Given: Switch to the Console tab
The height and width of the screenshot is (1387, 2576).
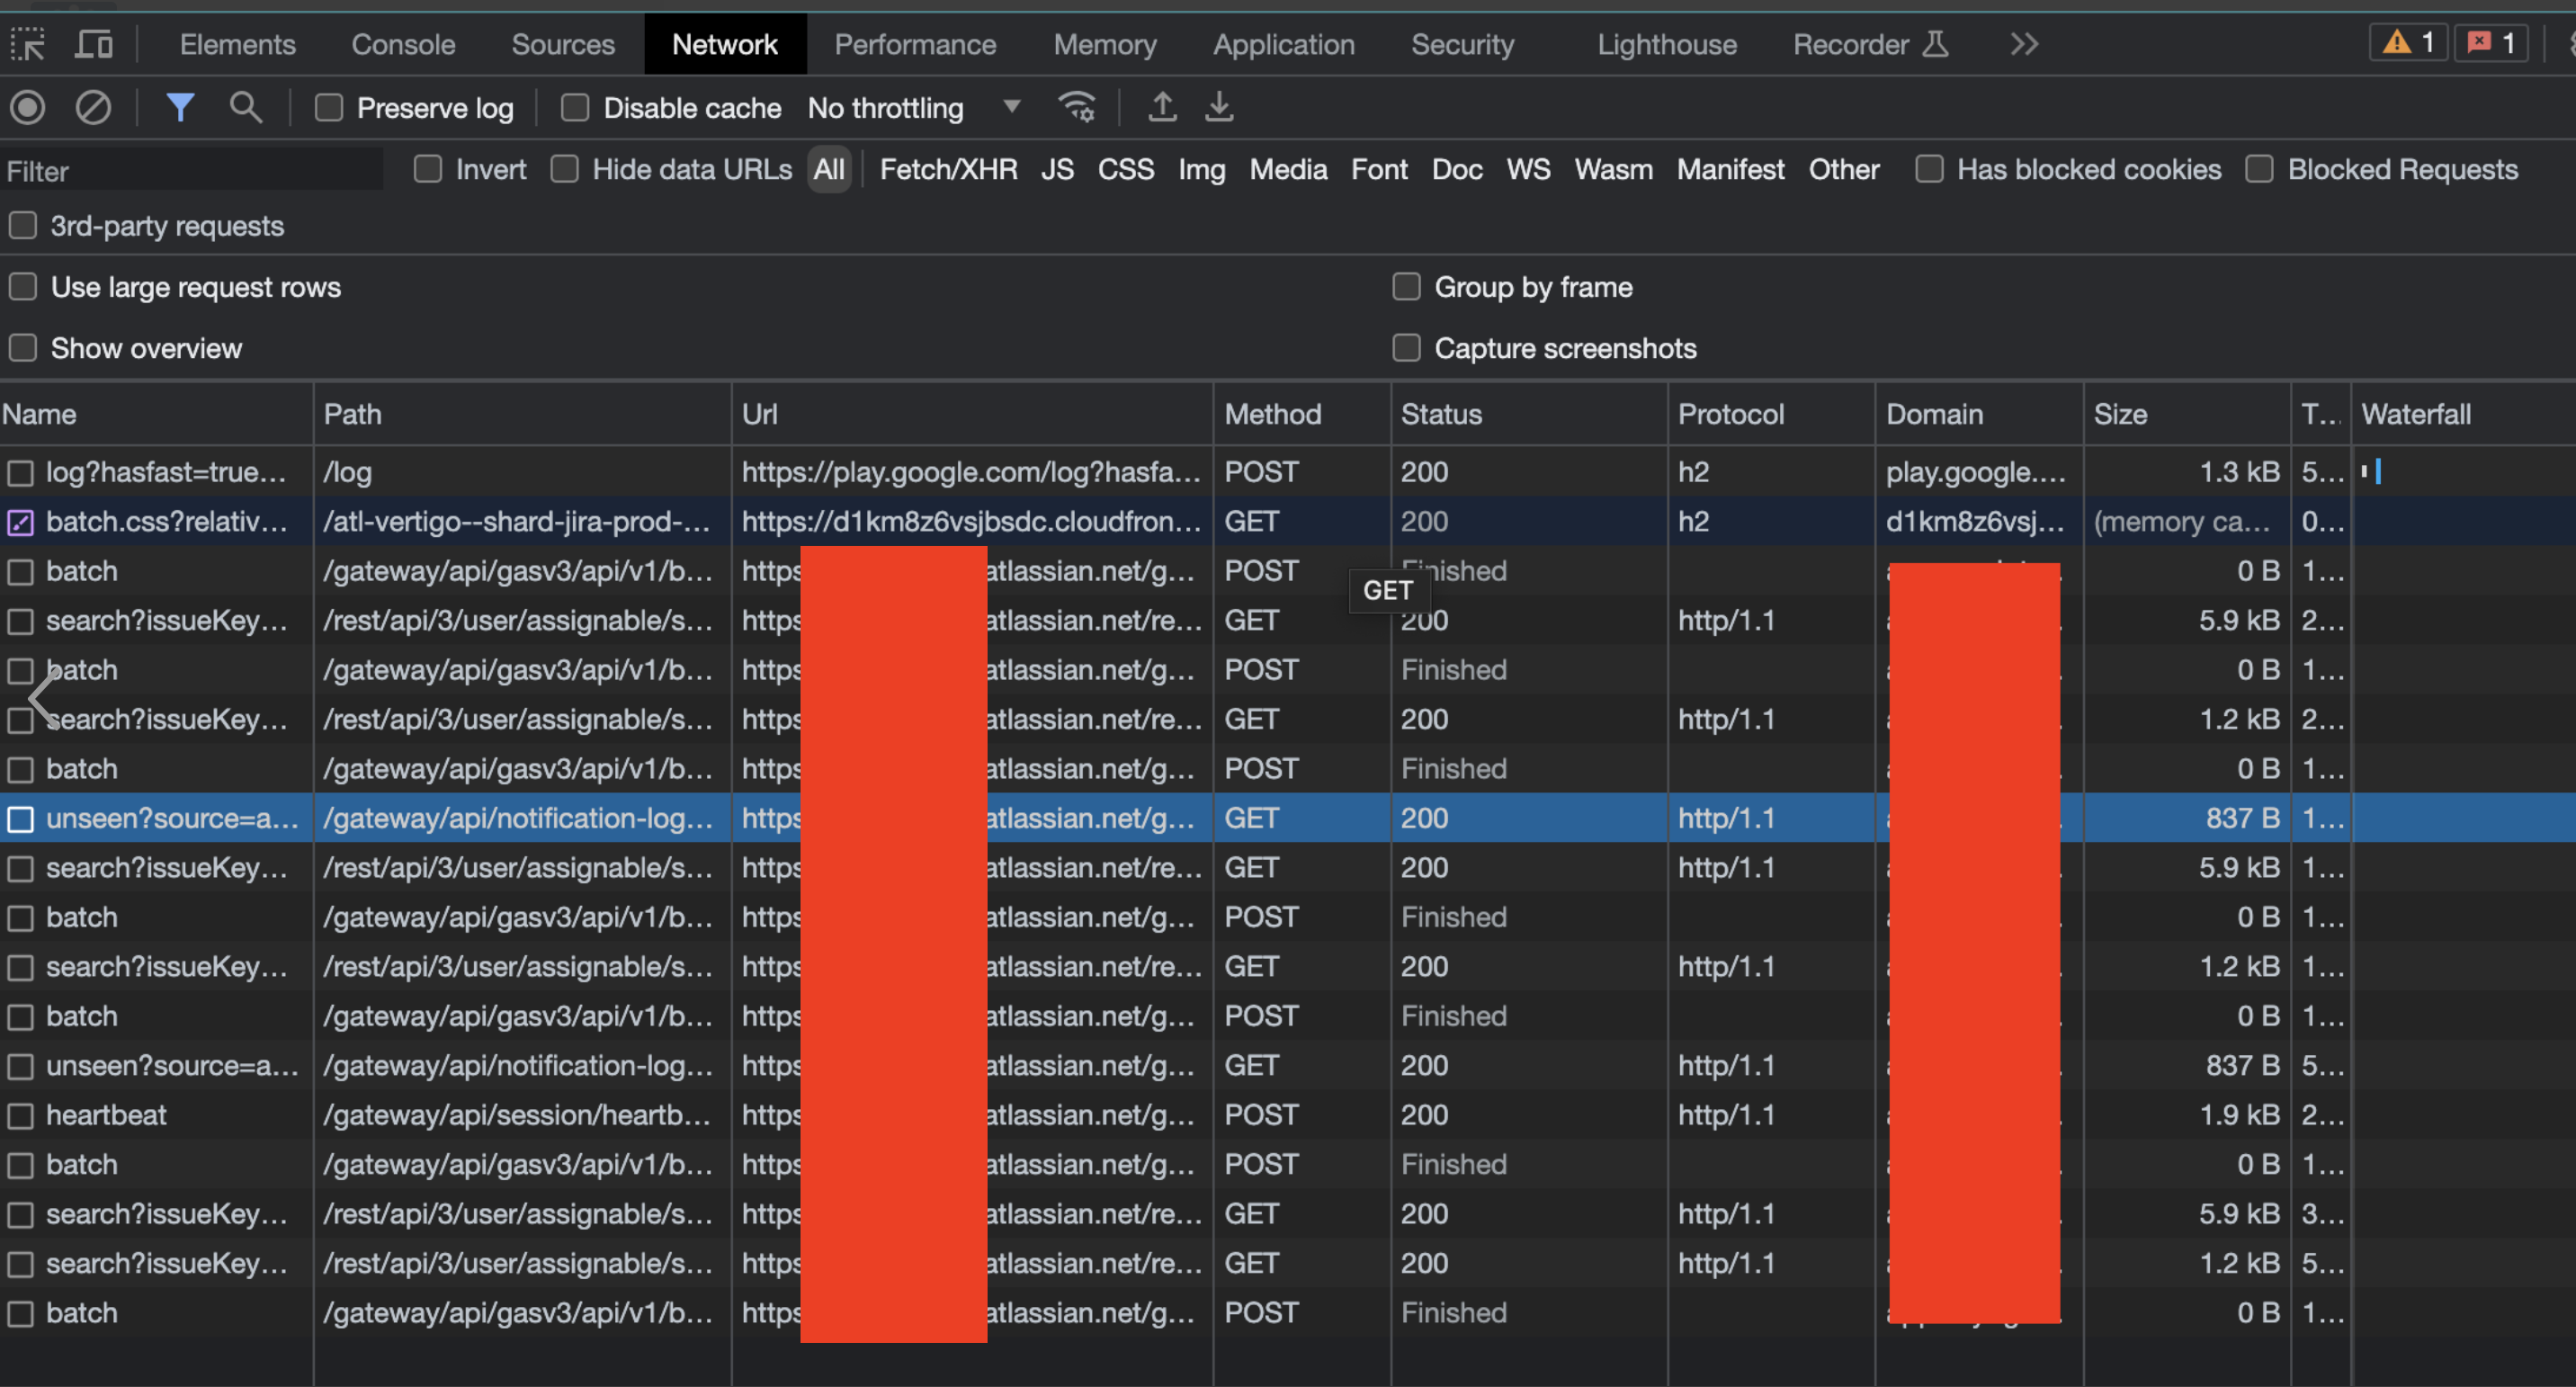Looking at the screenshot, I should point(403,44).
